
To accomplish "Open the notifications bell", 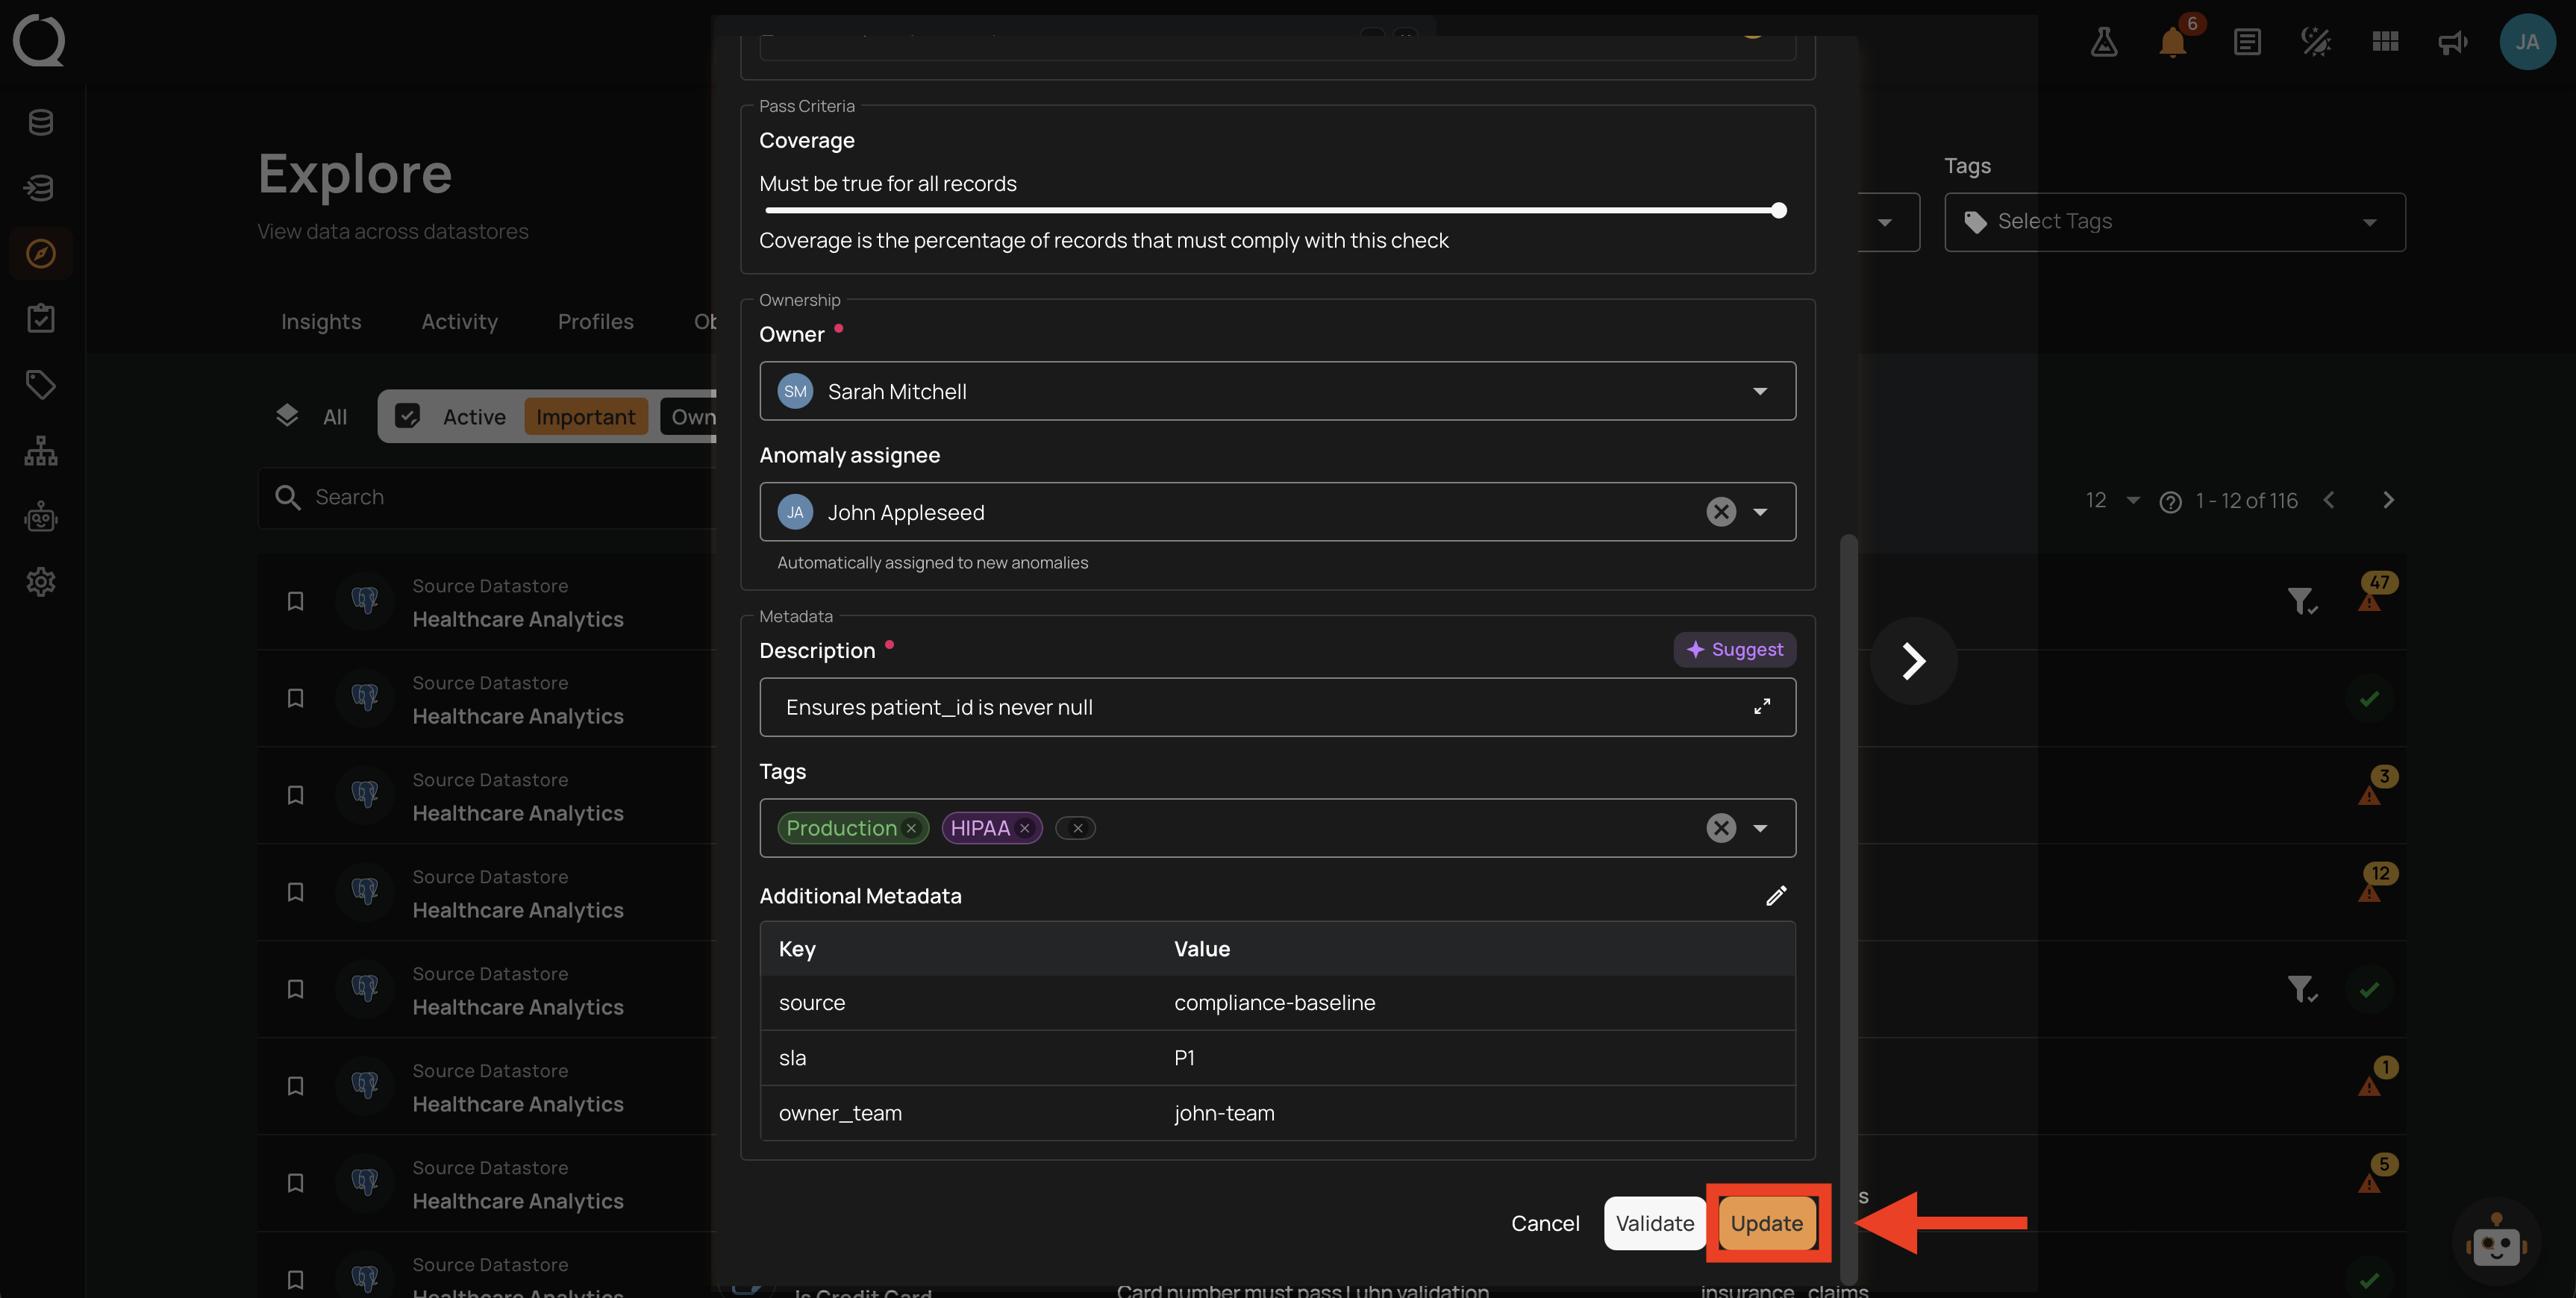I will pyautogui.click(x=2172, y=41).
